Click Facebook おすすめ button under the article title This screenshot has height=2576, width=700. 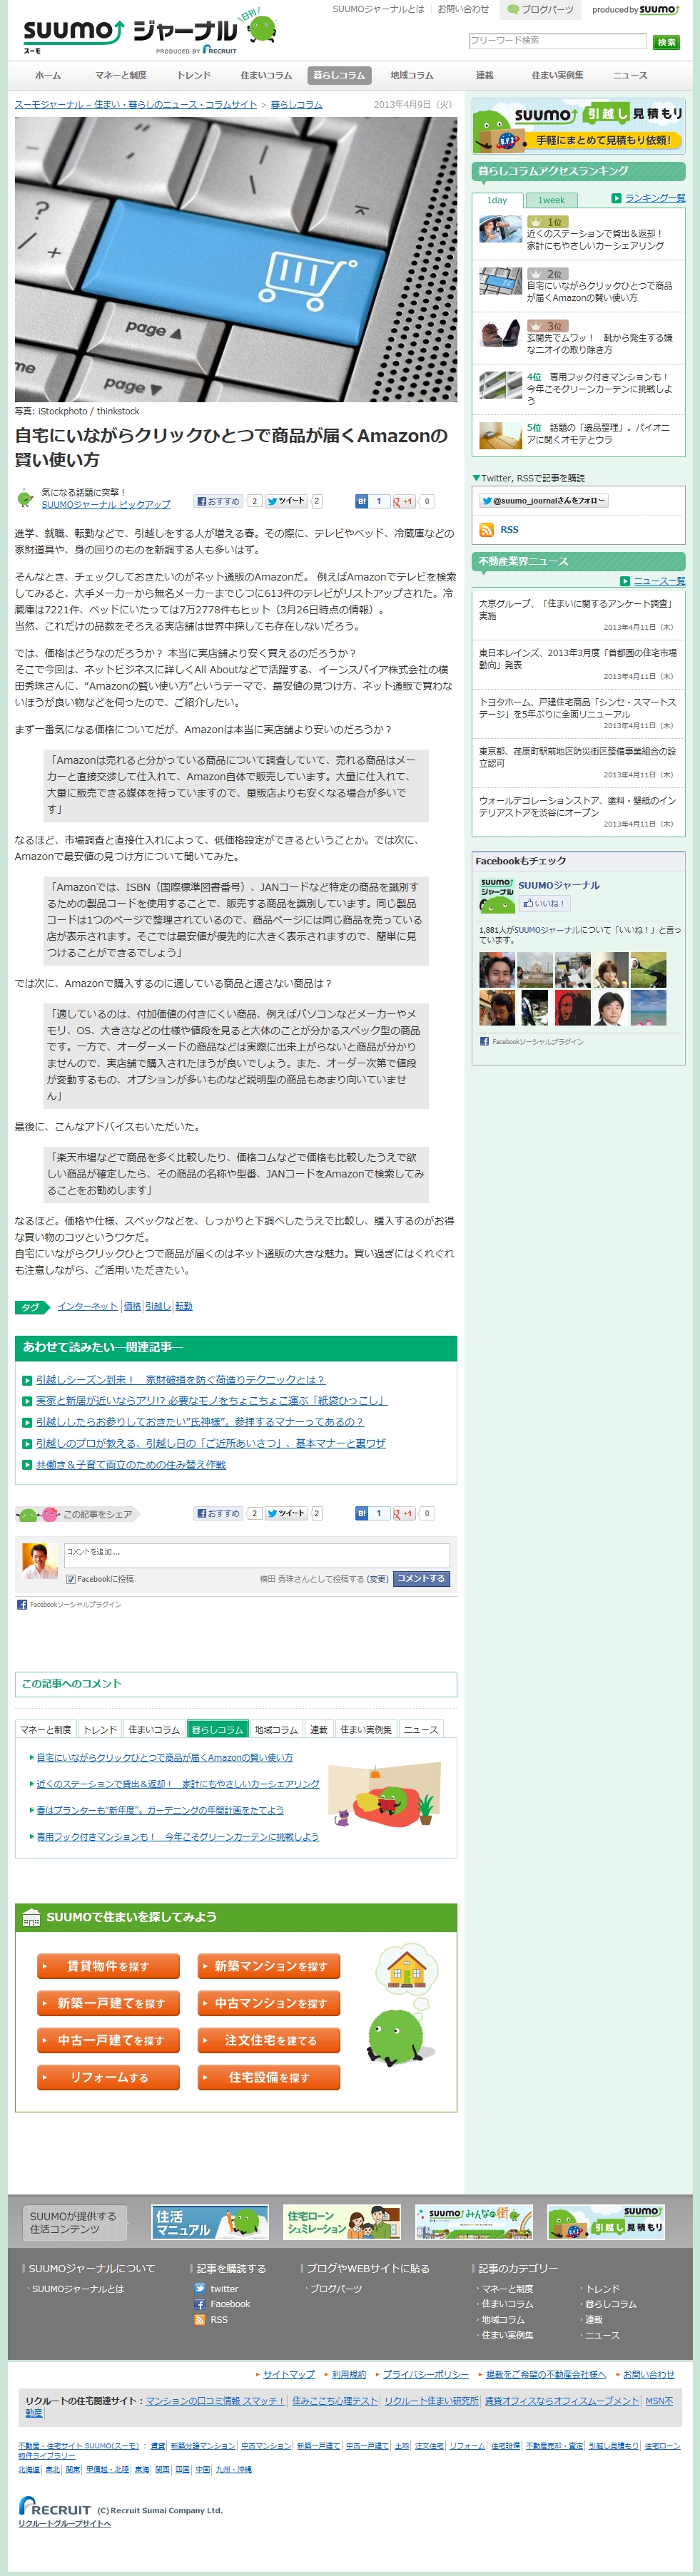219,502
